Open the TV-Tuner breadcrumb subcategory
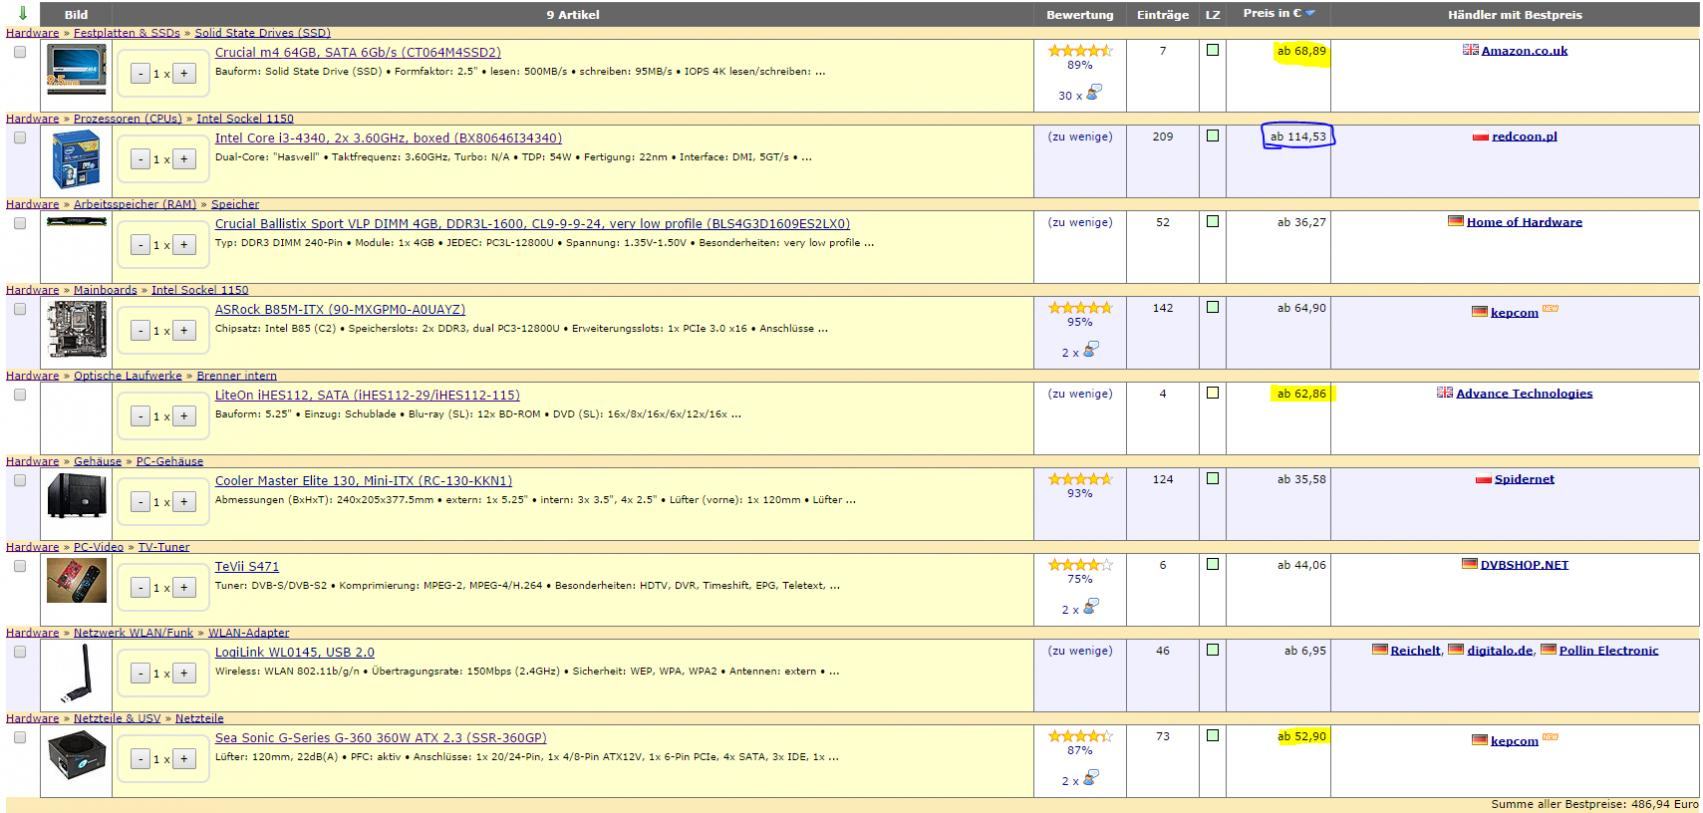Viewport: 1703px width, 813px height. coord(163,547)
